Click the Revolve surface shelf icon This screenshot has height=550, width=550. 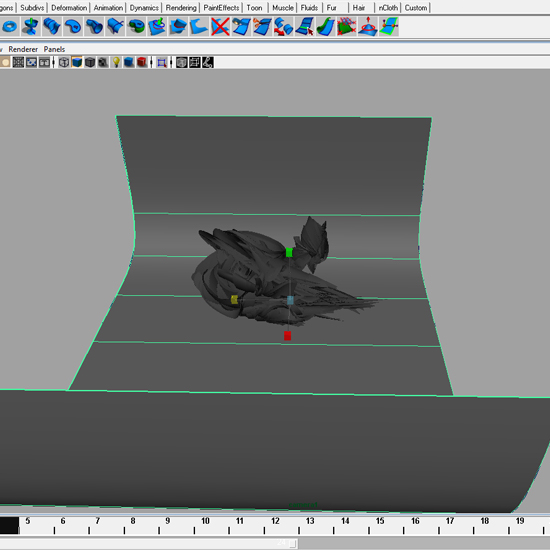31,26
